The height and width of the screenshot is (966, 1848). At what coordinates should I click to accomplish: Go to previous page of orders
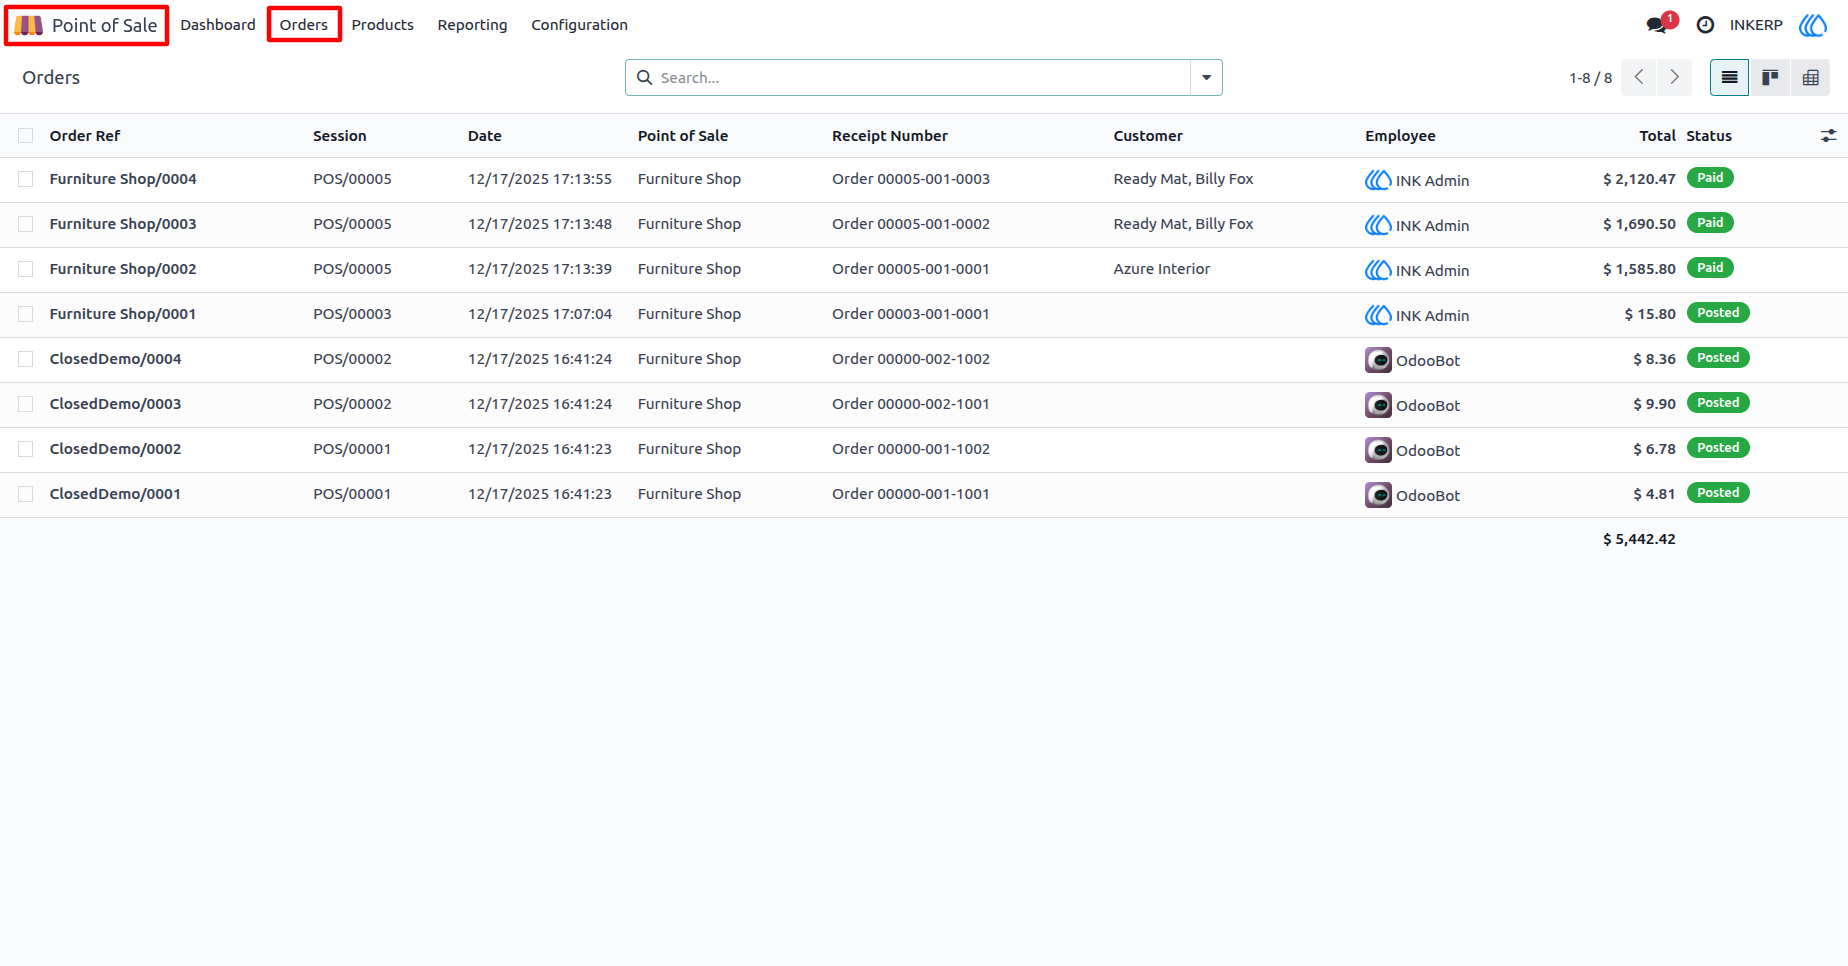(x=1638, y=78)
